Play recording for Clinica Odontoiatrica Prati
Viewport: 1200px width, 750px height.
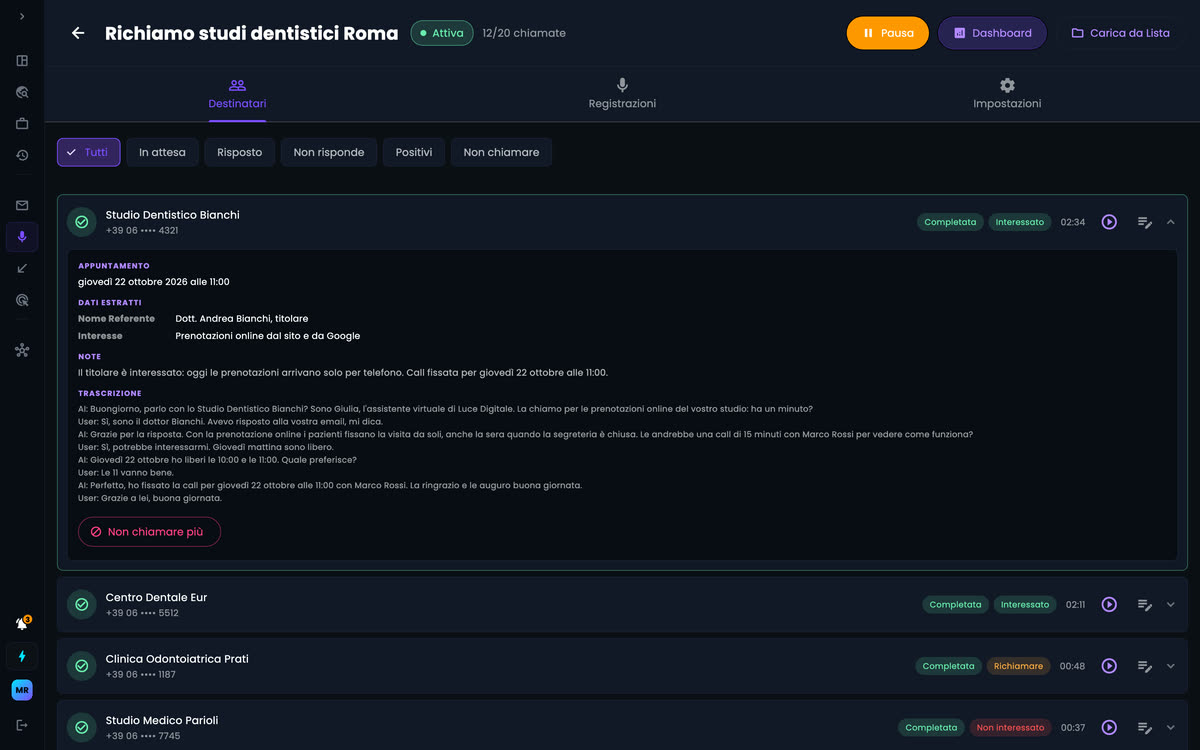[x=1109, y=666]
